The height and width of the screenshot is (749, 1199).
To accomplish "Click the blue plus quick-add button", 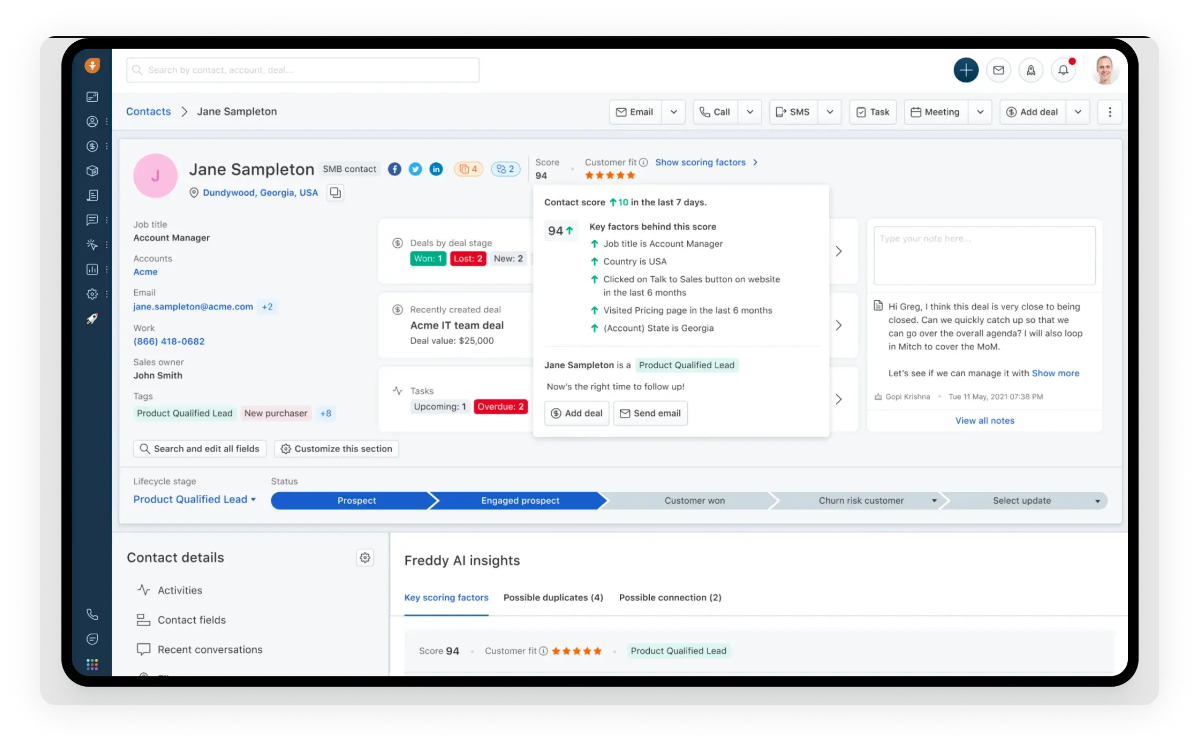I will (x=966, y=70).
